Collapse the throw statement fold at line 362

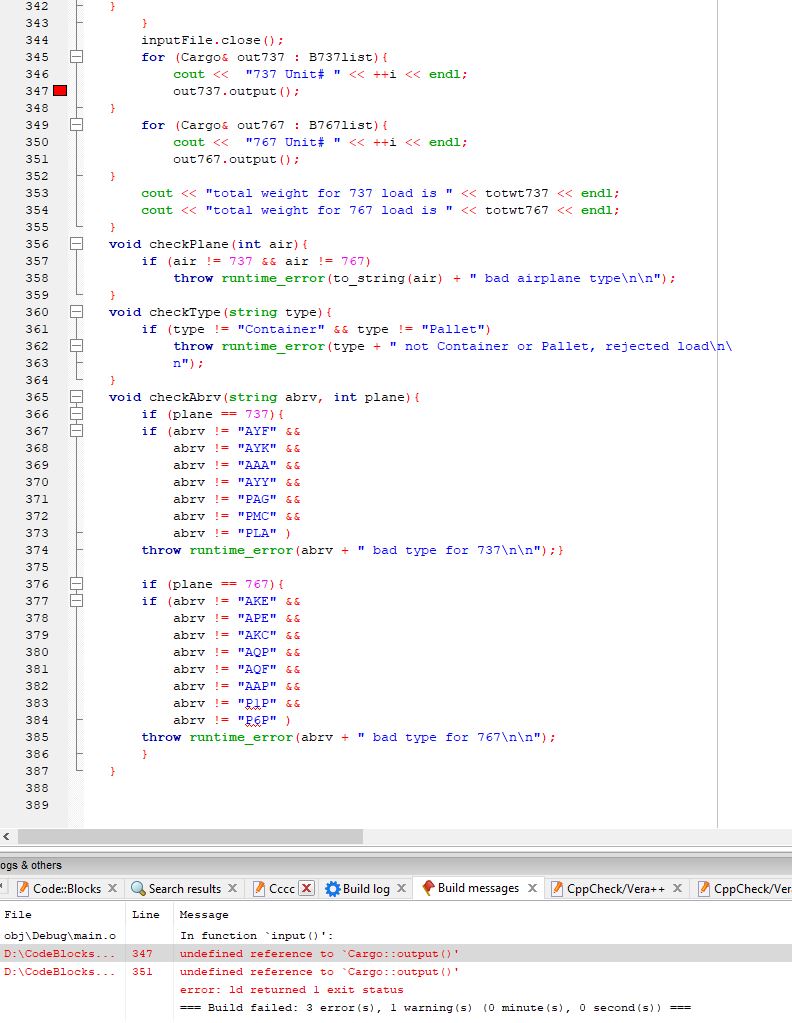tap(76, 346)
